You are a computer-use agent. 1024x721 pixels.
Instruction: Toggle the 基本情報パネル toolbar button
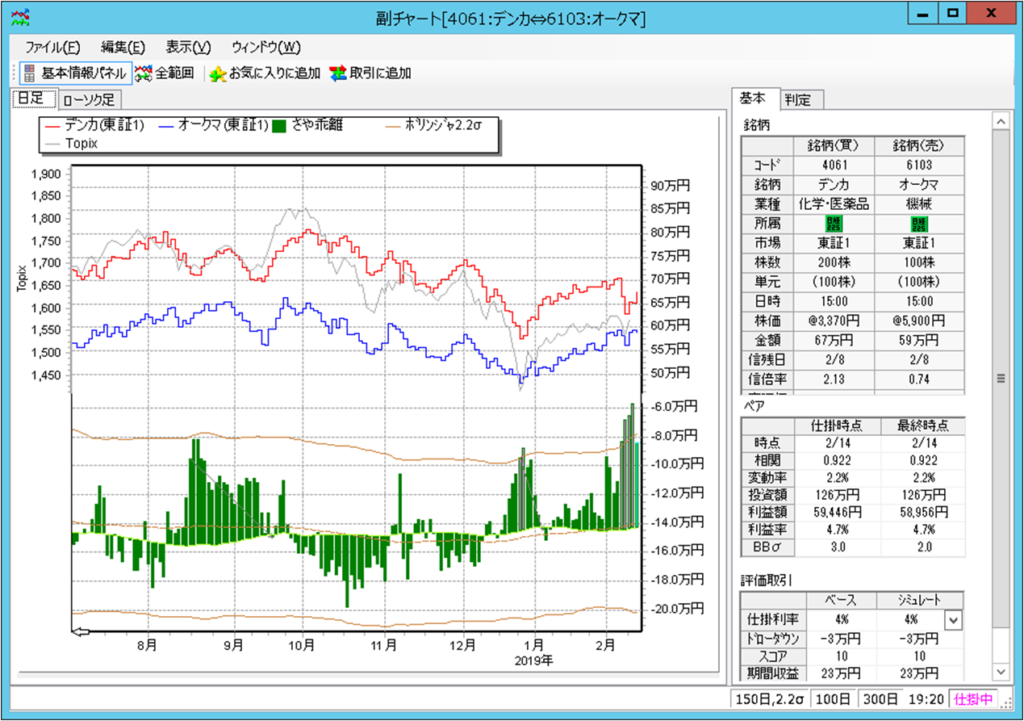pos(74,73)
